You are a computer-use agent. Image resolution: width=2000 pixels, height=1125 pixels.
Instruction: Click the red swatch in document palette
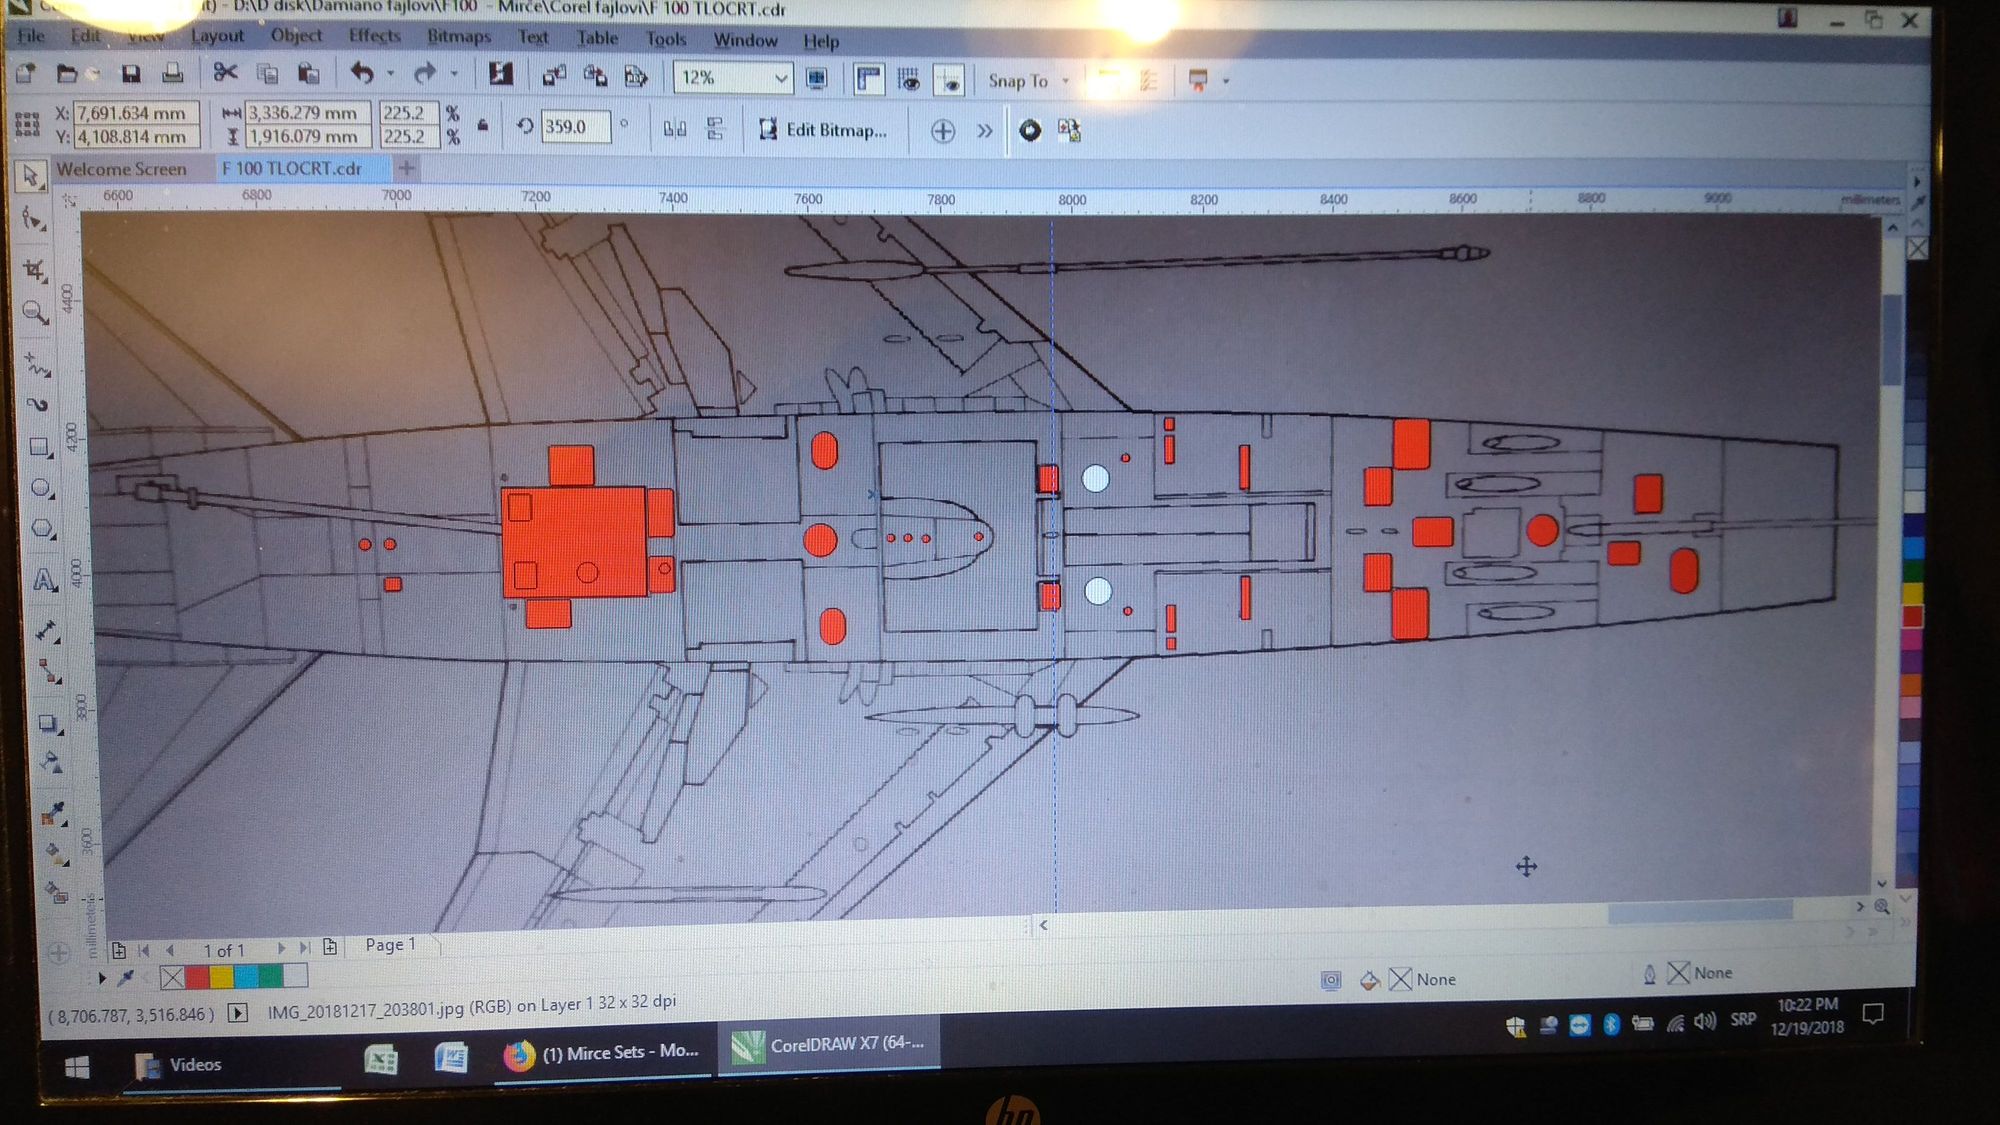(197, 976)
